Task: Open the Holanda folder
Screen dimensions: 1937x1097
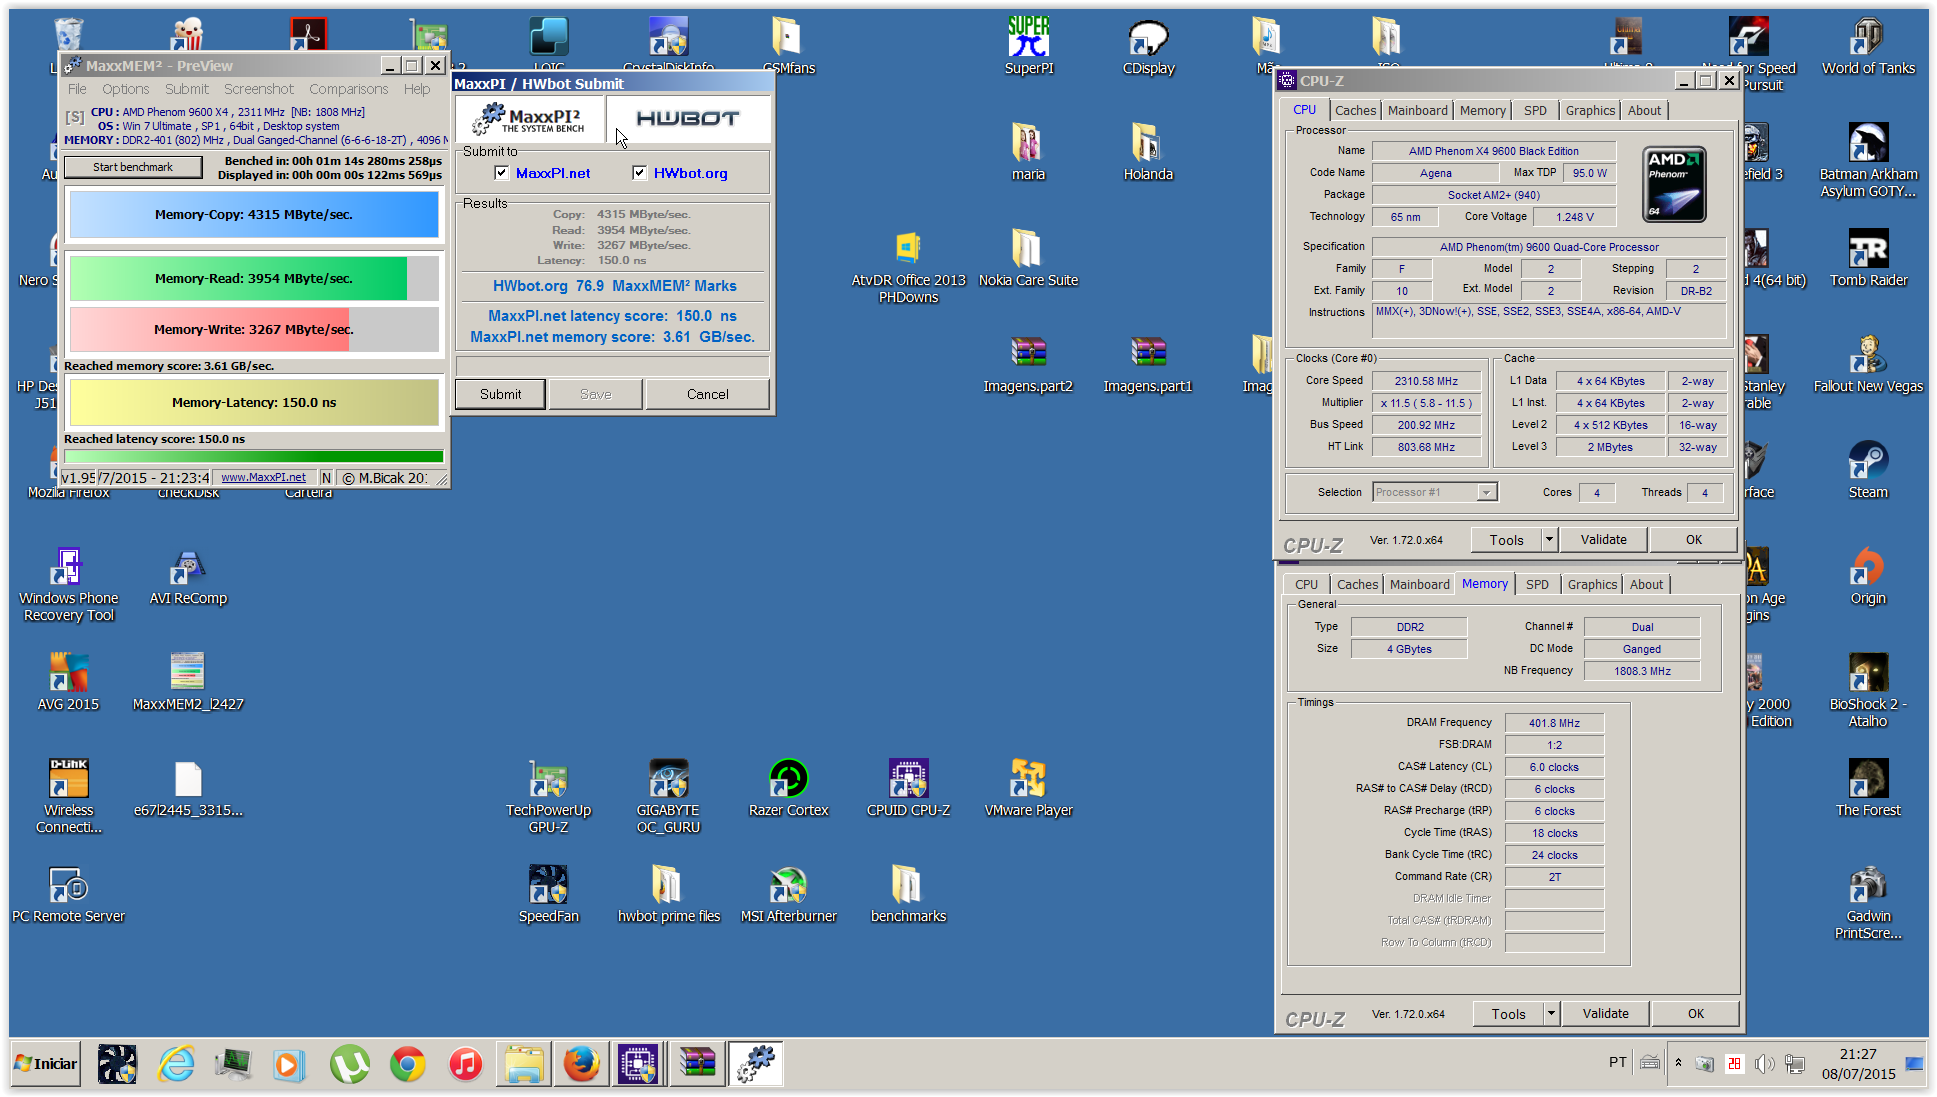Action: pyautogui.click(x=1148, y=153)
